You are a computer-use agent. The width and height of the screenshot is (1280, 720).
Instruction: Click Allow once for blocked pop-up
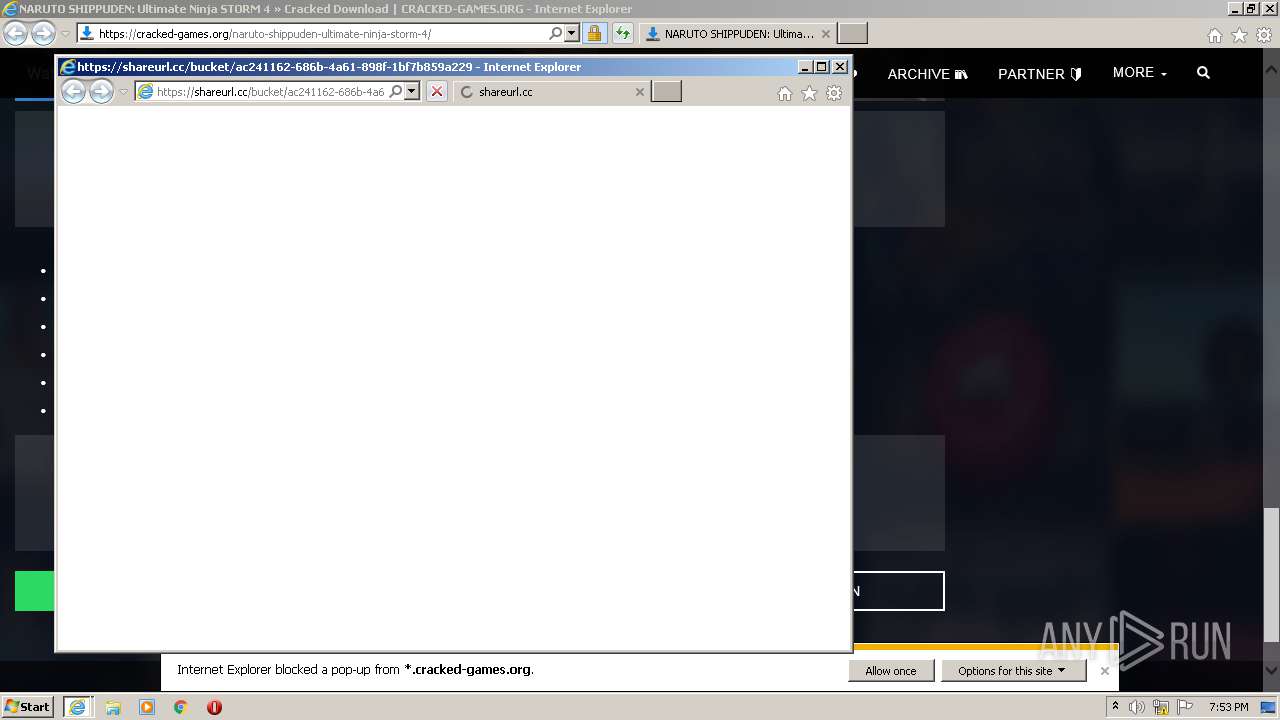click(x=891, y=671)
